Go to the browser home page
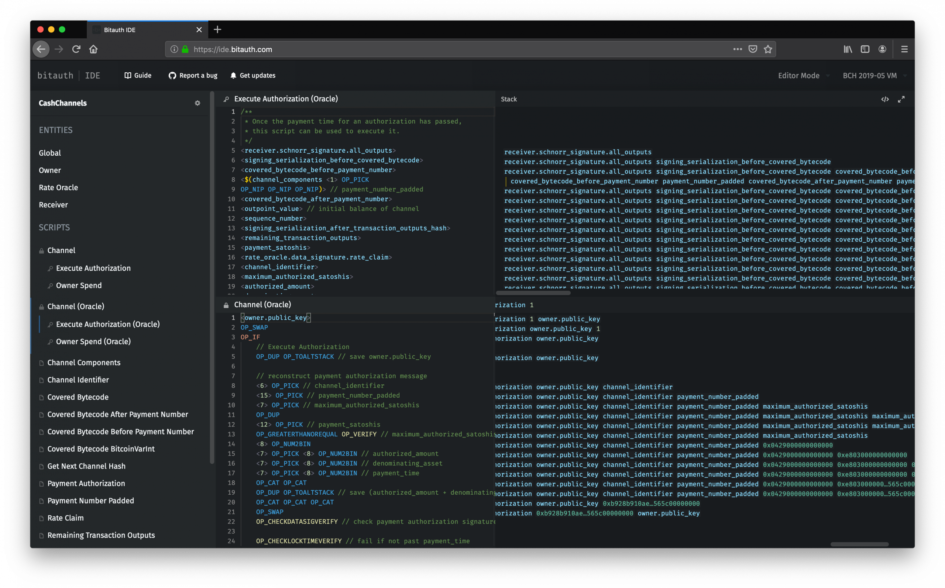The width and height of the screenshot is (945, 588). (x=93, y=49)
